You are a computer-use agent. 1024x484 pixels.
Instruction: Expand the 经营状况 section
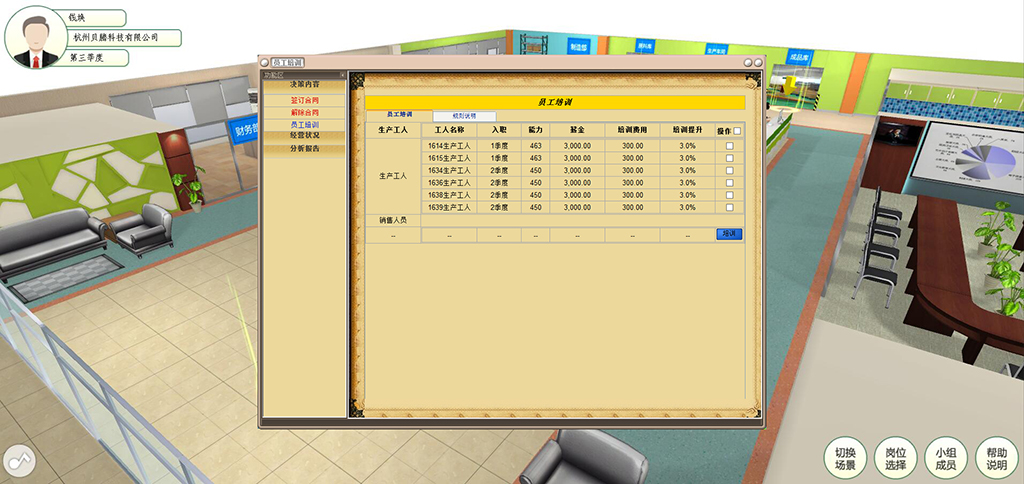pyautogui.click(x=304, y=136)
